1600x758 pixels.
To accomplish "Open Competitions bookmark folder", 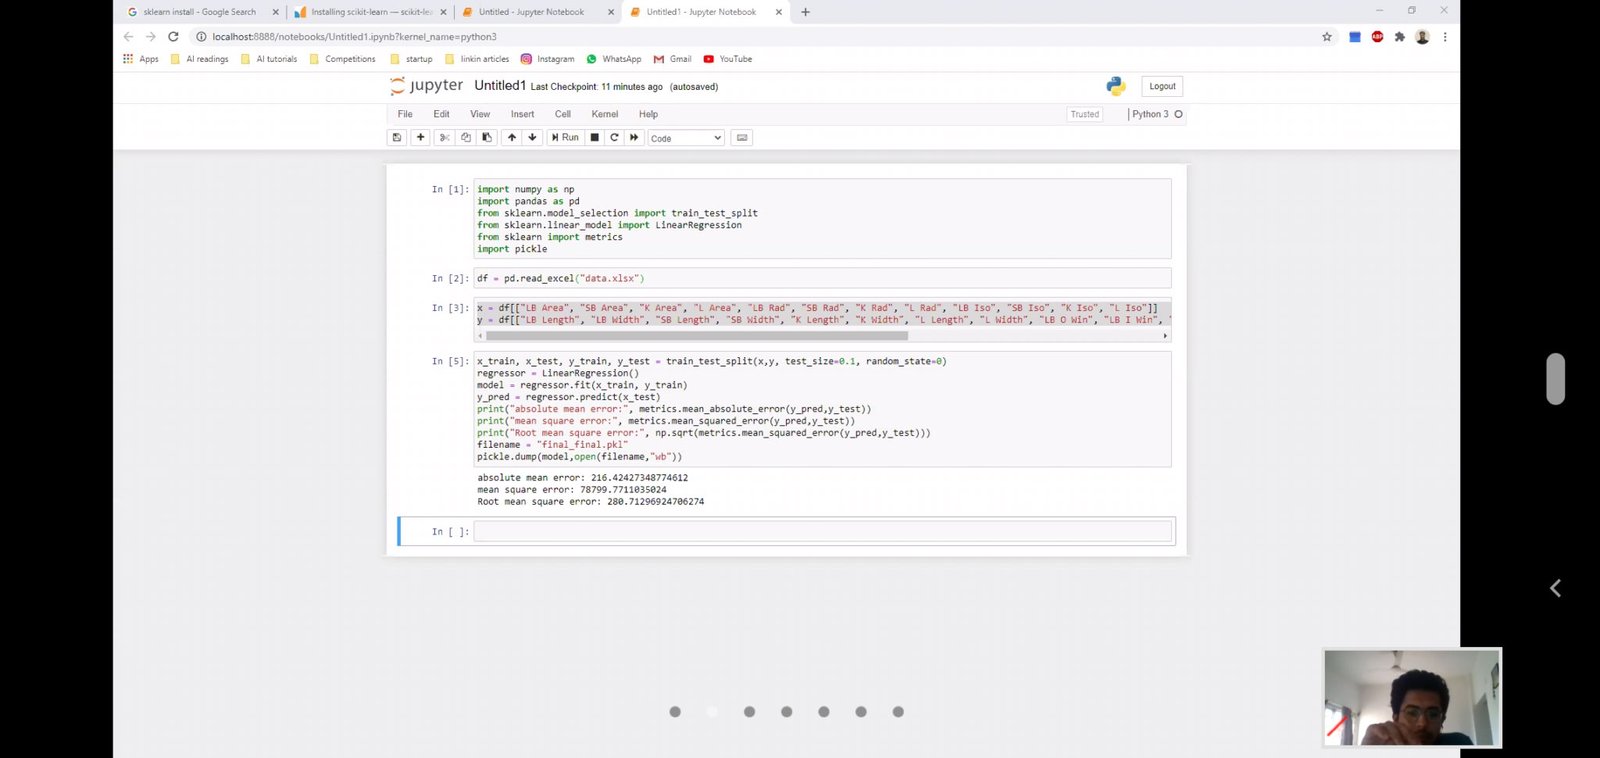I will 343,59.
